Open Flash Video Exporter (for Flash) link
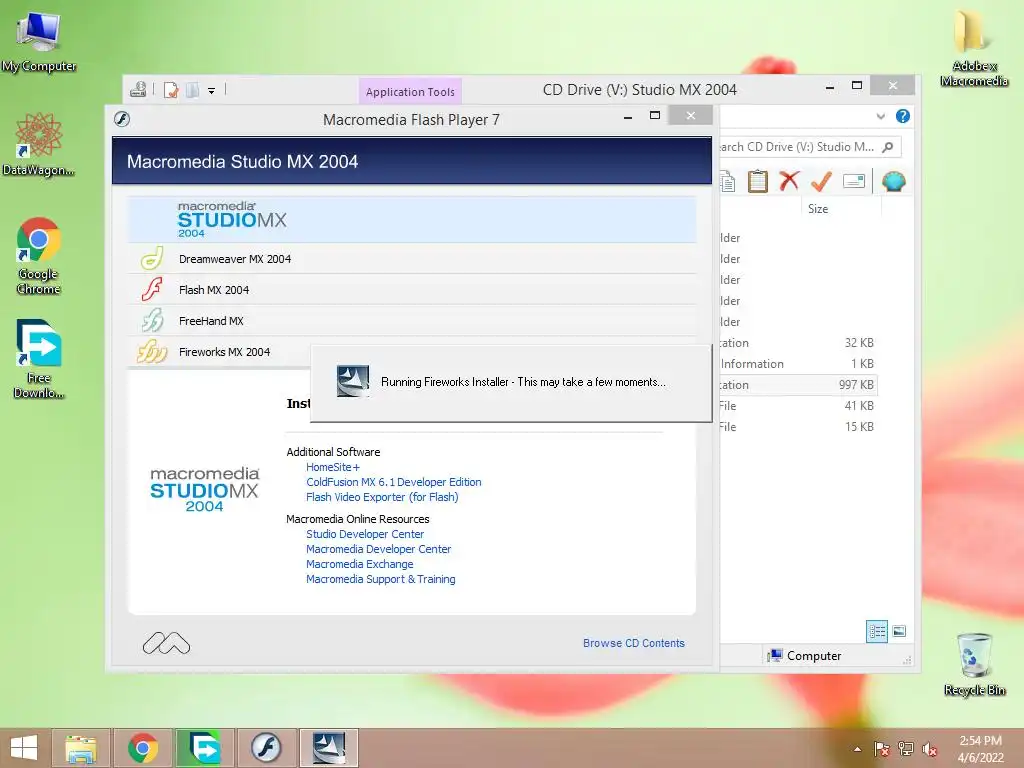The height and width of the screenshot is (768, 1024). (x=382, y=497)
